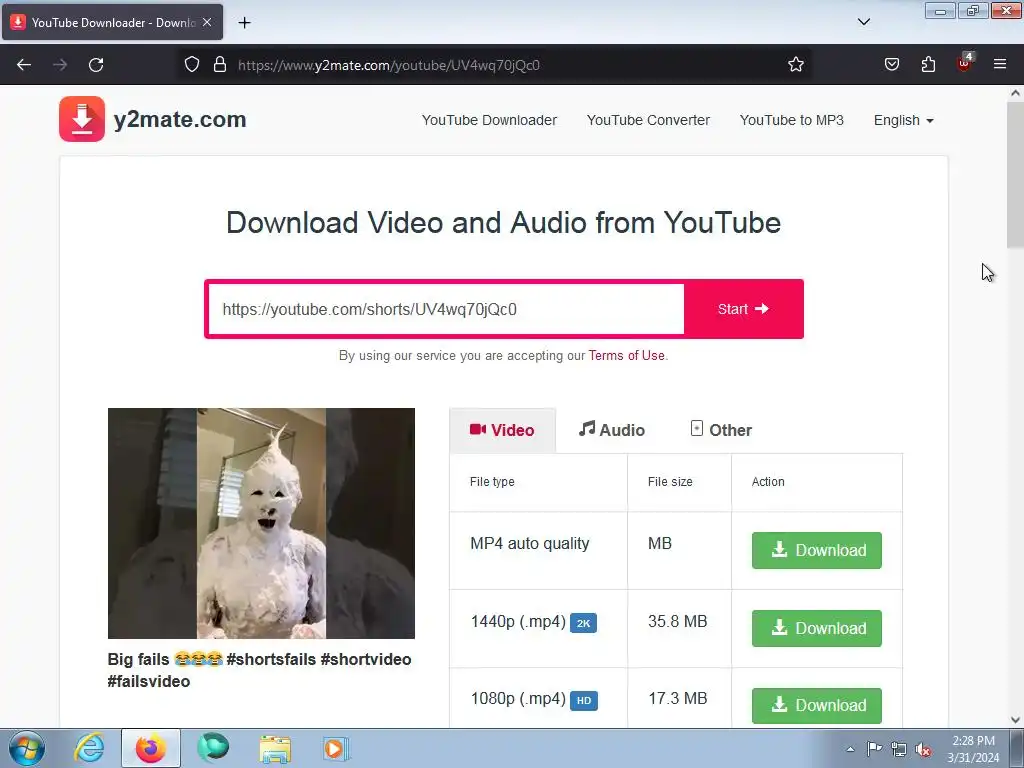Open the YouTube Downloader nav link

489,120
